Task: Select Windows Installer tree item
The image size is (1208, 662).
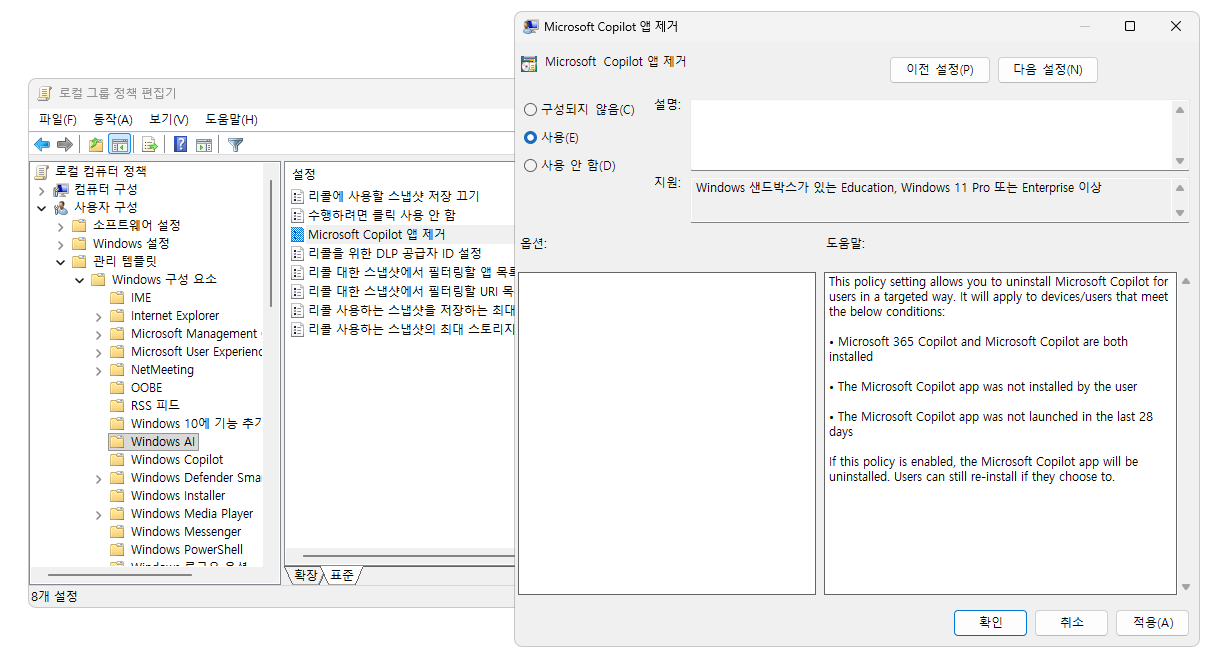Action: click(178, 495)
